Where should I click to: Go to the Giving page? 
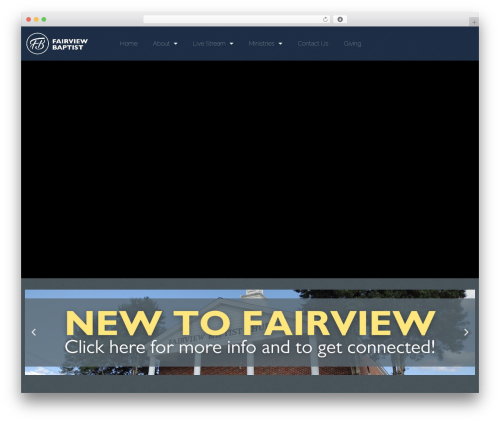pos(352,44)
